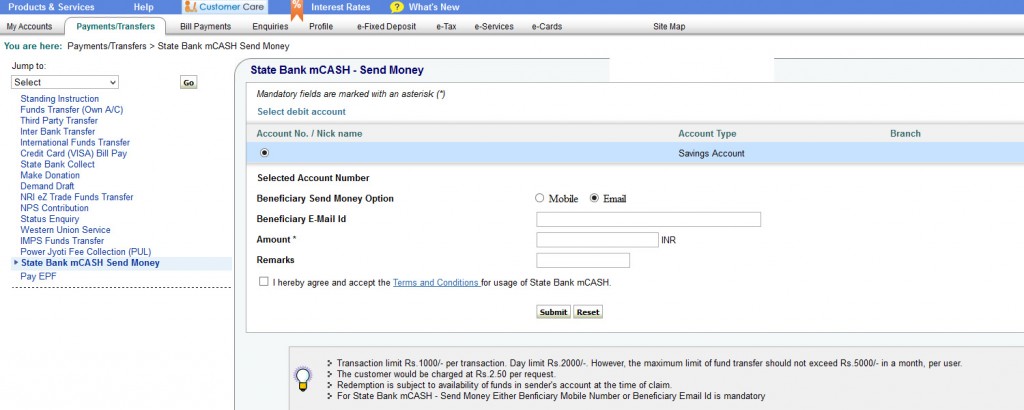
Task: Open NRI eZ Trade Funds Transfer link
Action: click(76, 197)
